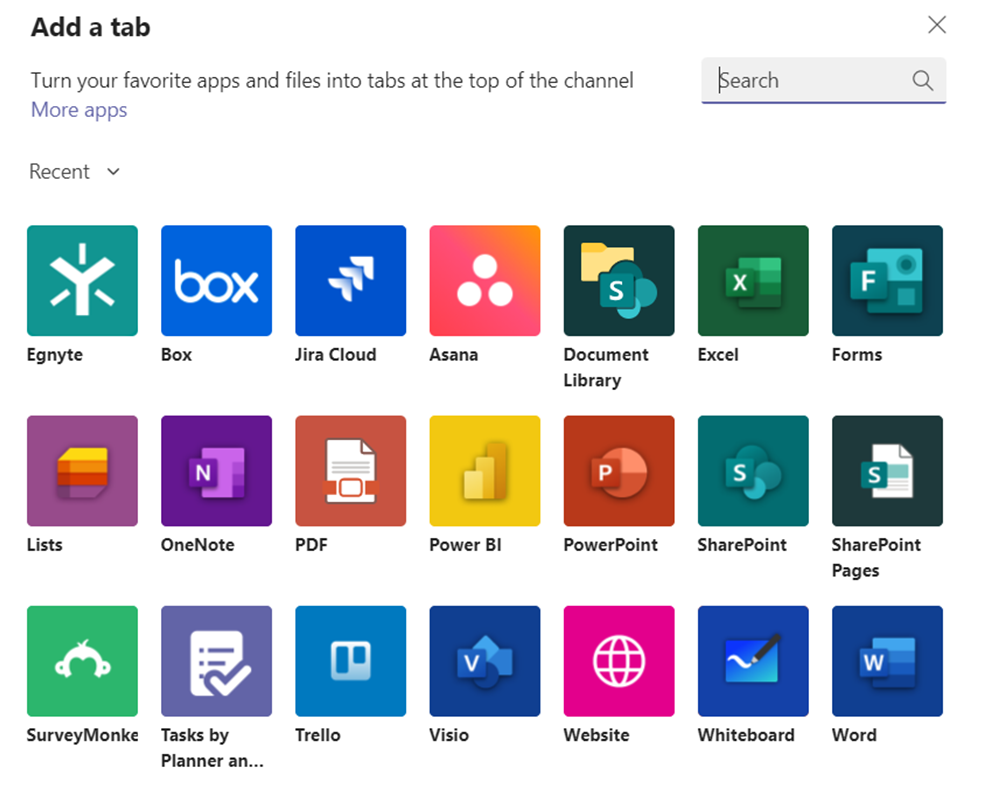The image size is (985, 803).
Task: Open the Document Library app
Action: pyautogui.click(x=618, y=281)
